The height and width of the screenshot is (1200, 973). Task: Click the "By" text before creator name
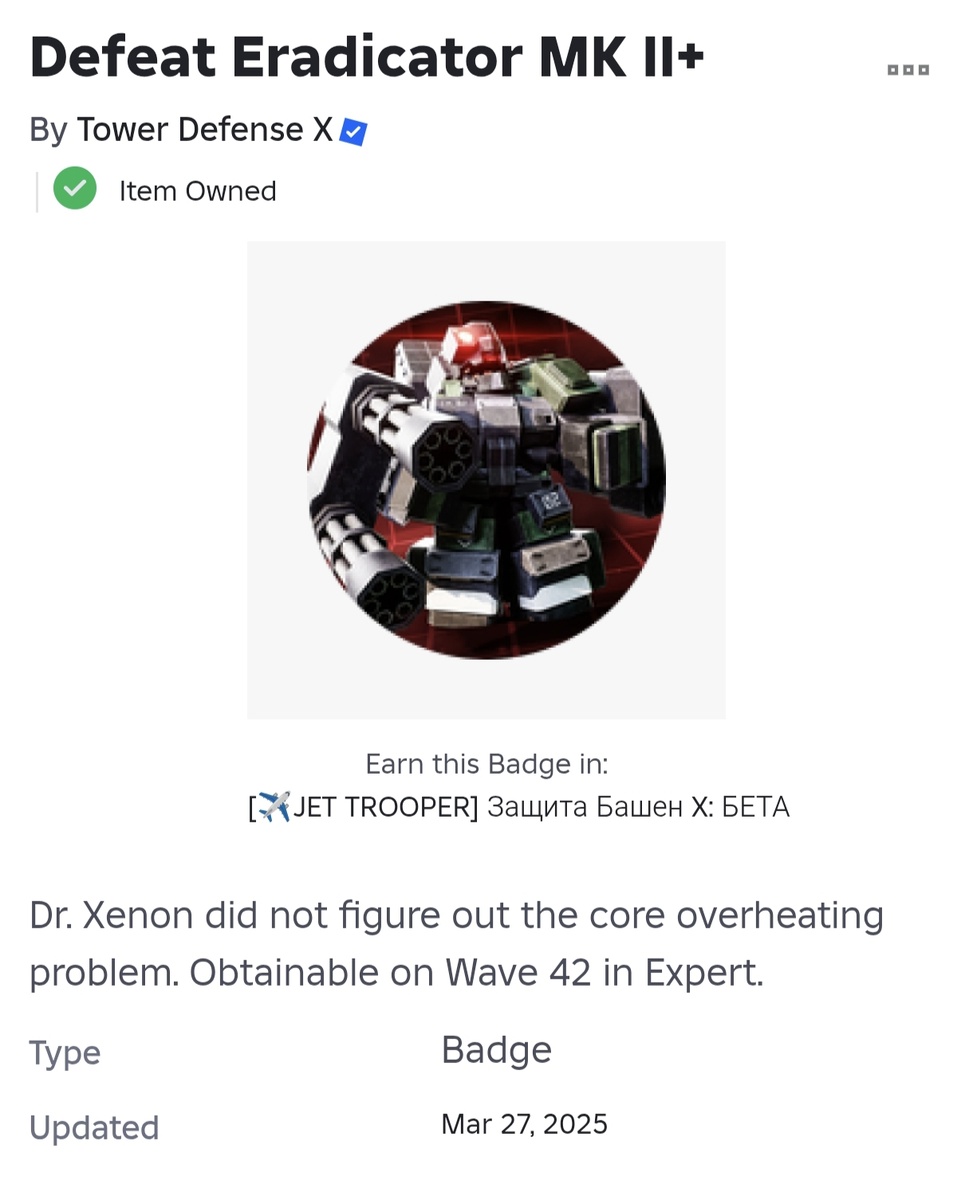48,130
